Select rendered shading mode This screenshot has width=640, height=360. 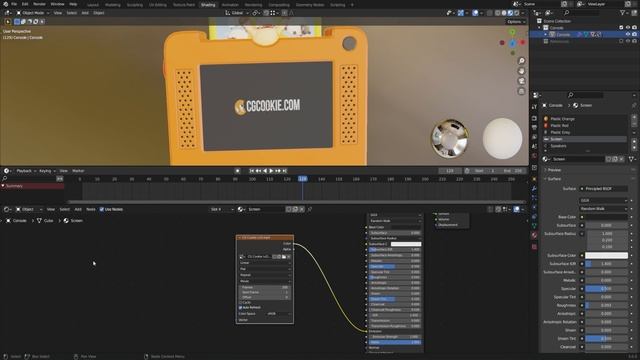click(516, 13)
